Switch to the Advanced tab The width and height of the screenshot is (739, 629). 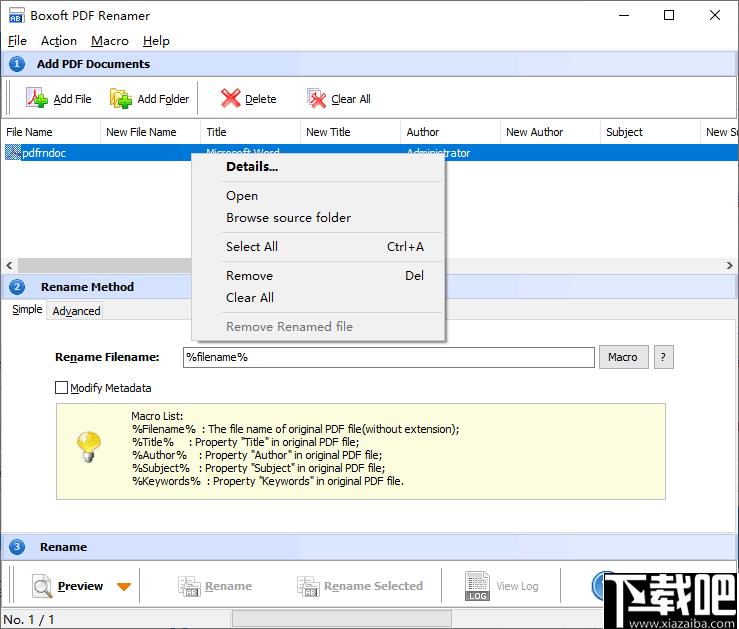coord(76,311)
